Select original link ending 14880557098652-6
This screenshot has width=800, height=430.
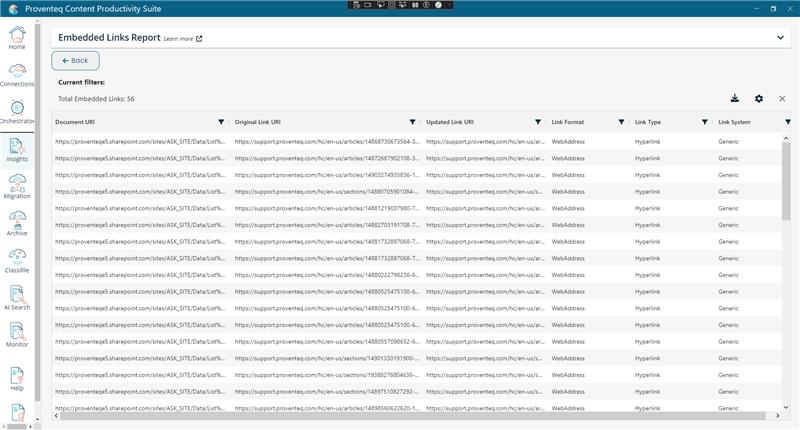pos(327,342)
